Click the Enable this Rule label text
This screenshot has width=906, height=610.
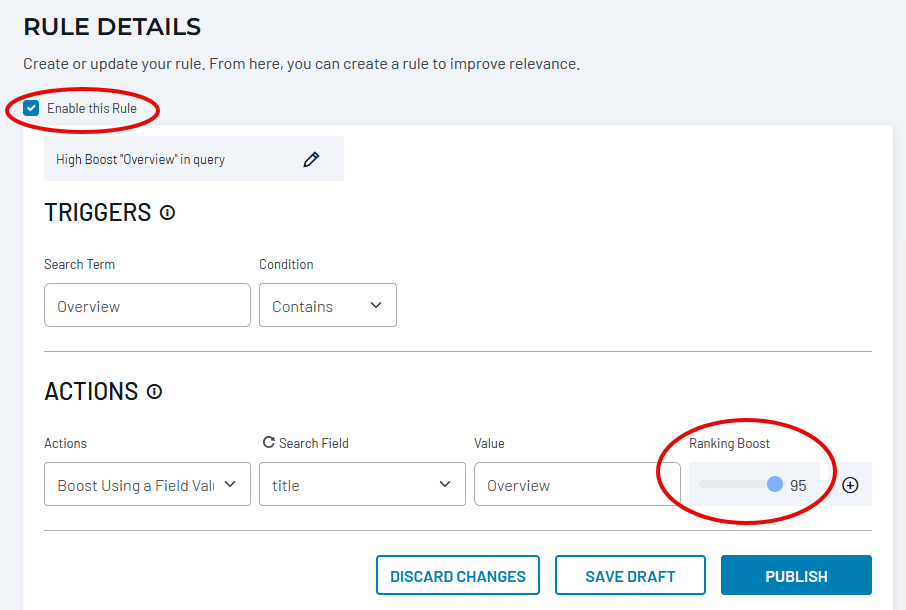point(92,108)
